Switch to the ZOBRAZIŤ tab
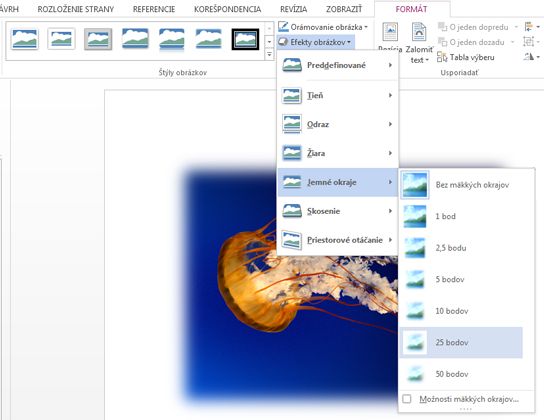Image resolution: width=544 pixels, height=420 pixels. [x=344, y=9]
